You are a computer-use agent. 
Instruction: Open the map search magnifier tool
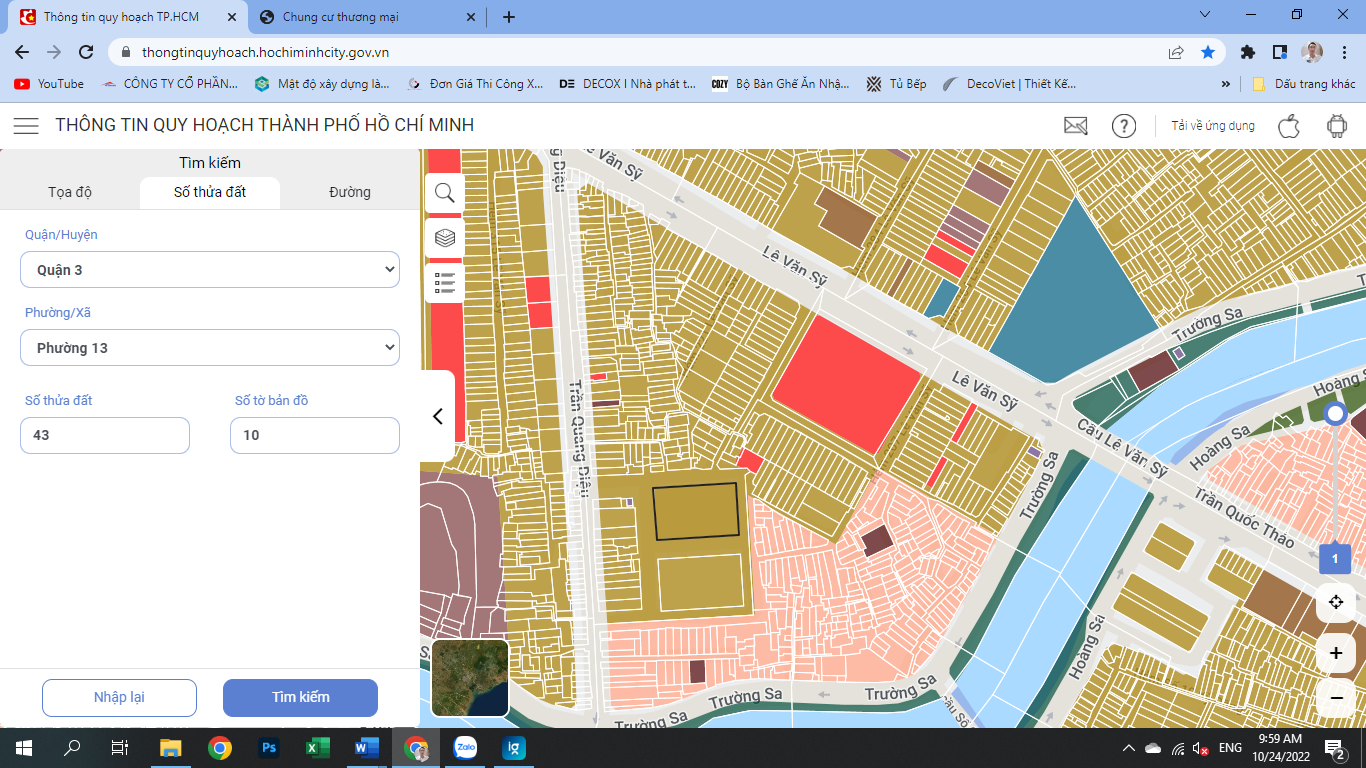tap(445, 192)
